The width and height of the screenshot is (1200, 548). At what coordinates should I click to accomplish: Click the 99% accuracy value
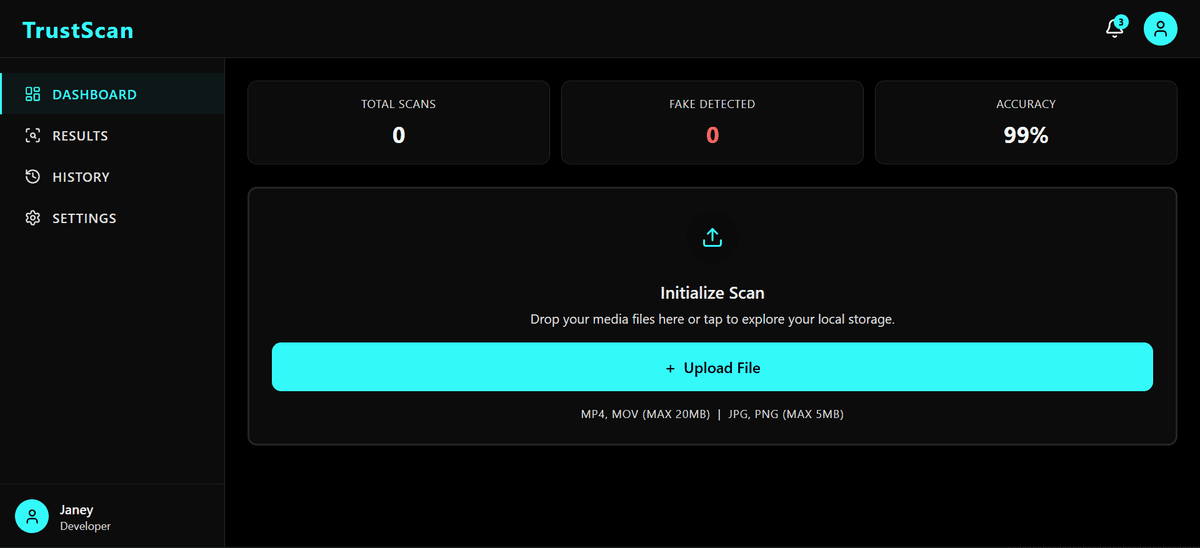tap(1026, 135)
